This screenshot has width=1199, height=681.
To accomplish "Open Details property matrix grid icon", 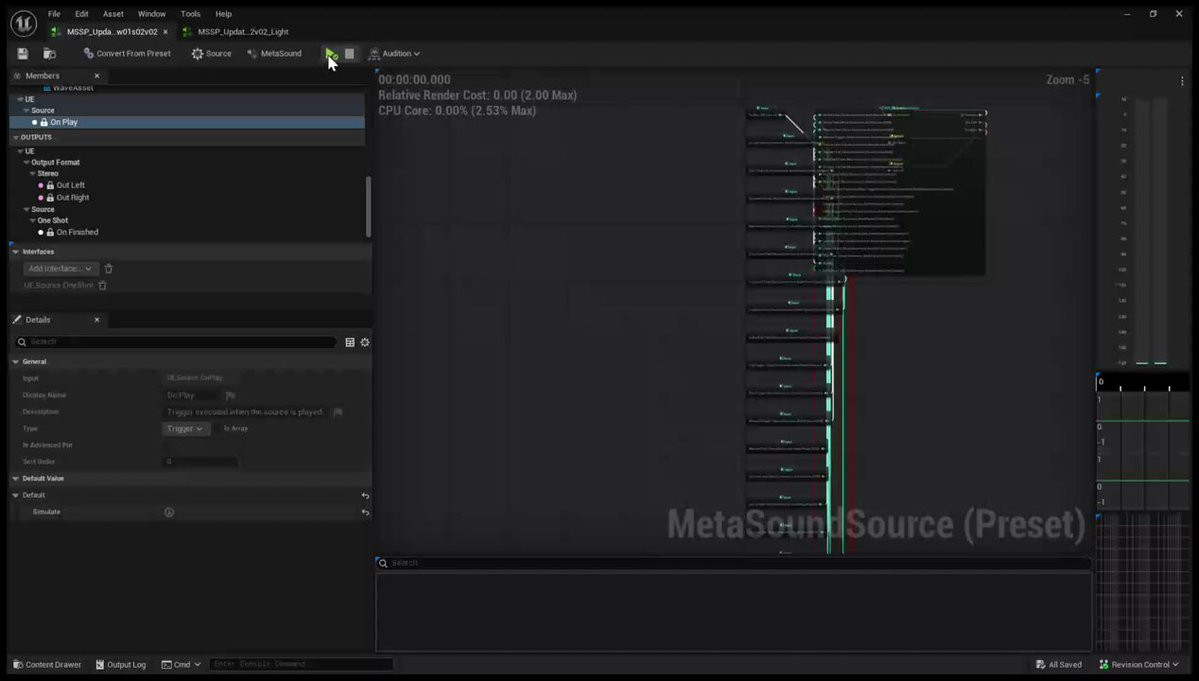I will [350, 342].
